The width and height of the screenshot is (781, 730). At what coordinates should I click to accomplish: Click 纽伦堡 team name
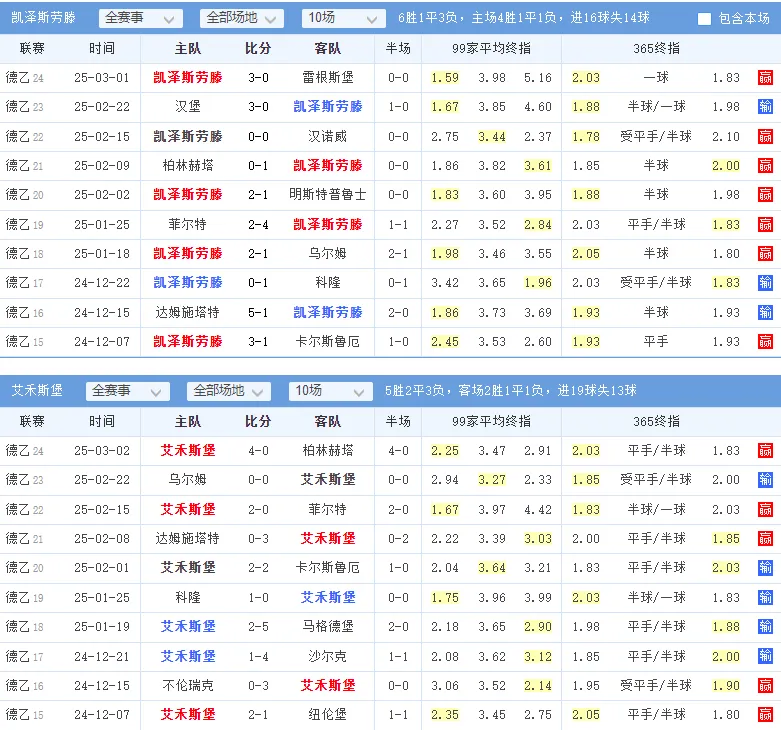[328, 715]
